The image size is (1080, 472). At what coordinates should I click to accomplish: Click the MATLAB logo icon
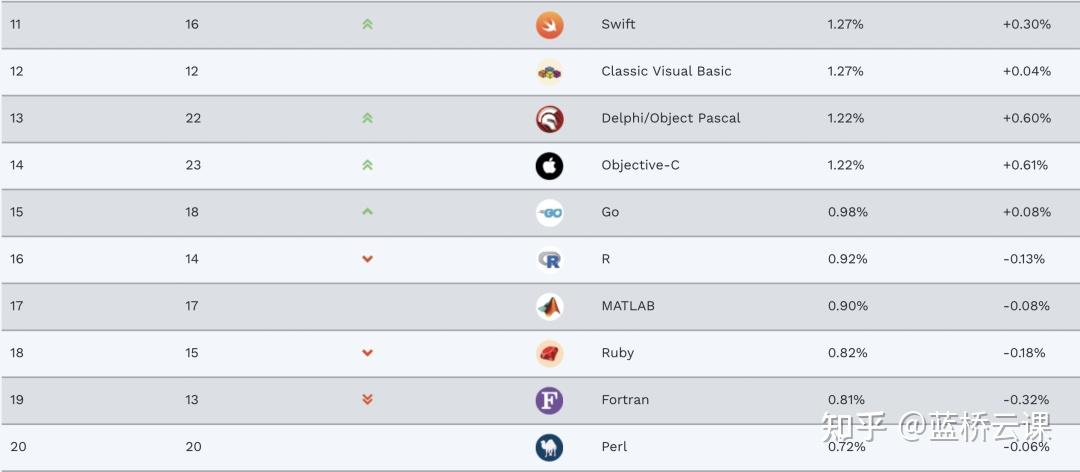(549, 307)
